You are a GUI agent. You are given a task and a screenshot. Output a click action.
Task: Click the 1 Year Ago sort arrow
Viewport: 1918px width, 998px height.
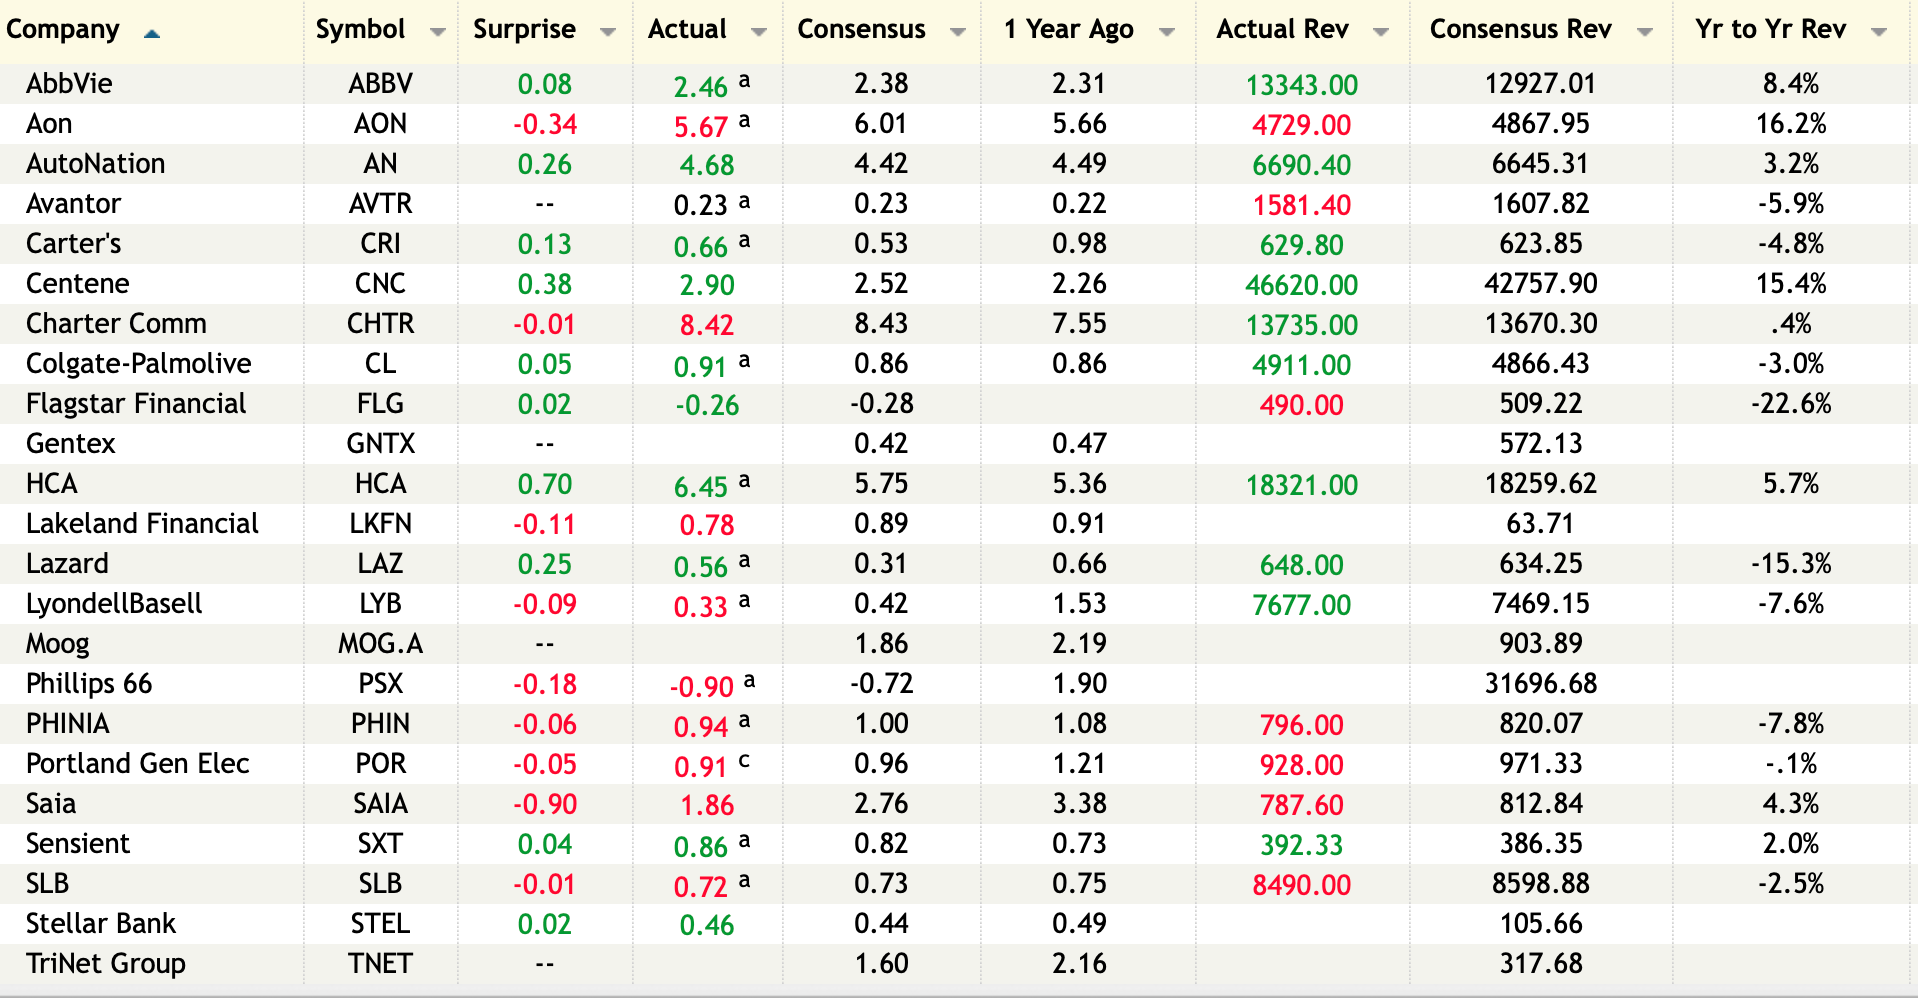pyautogui.click(x=1166, y=32)
